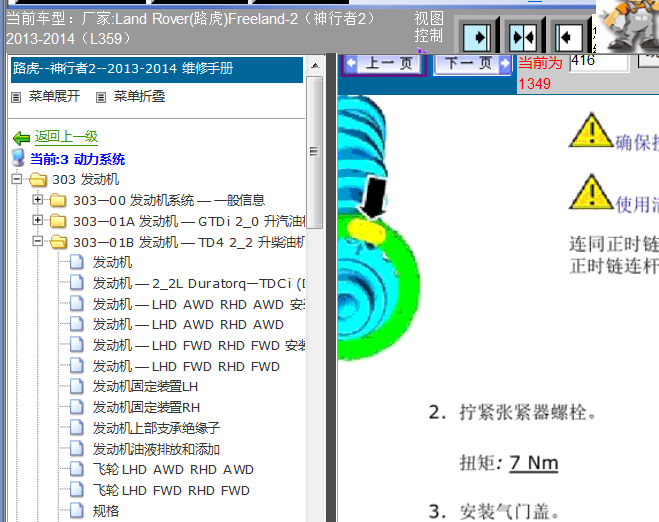This screenshot has width=659, height=522.
Task: Open 飞轮 LHD AWD RHD AWD item
Action: [173, 469]
